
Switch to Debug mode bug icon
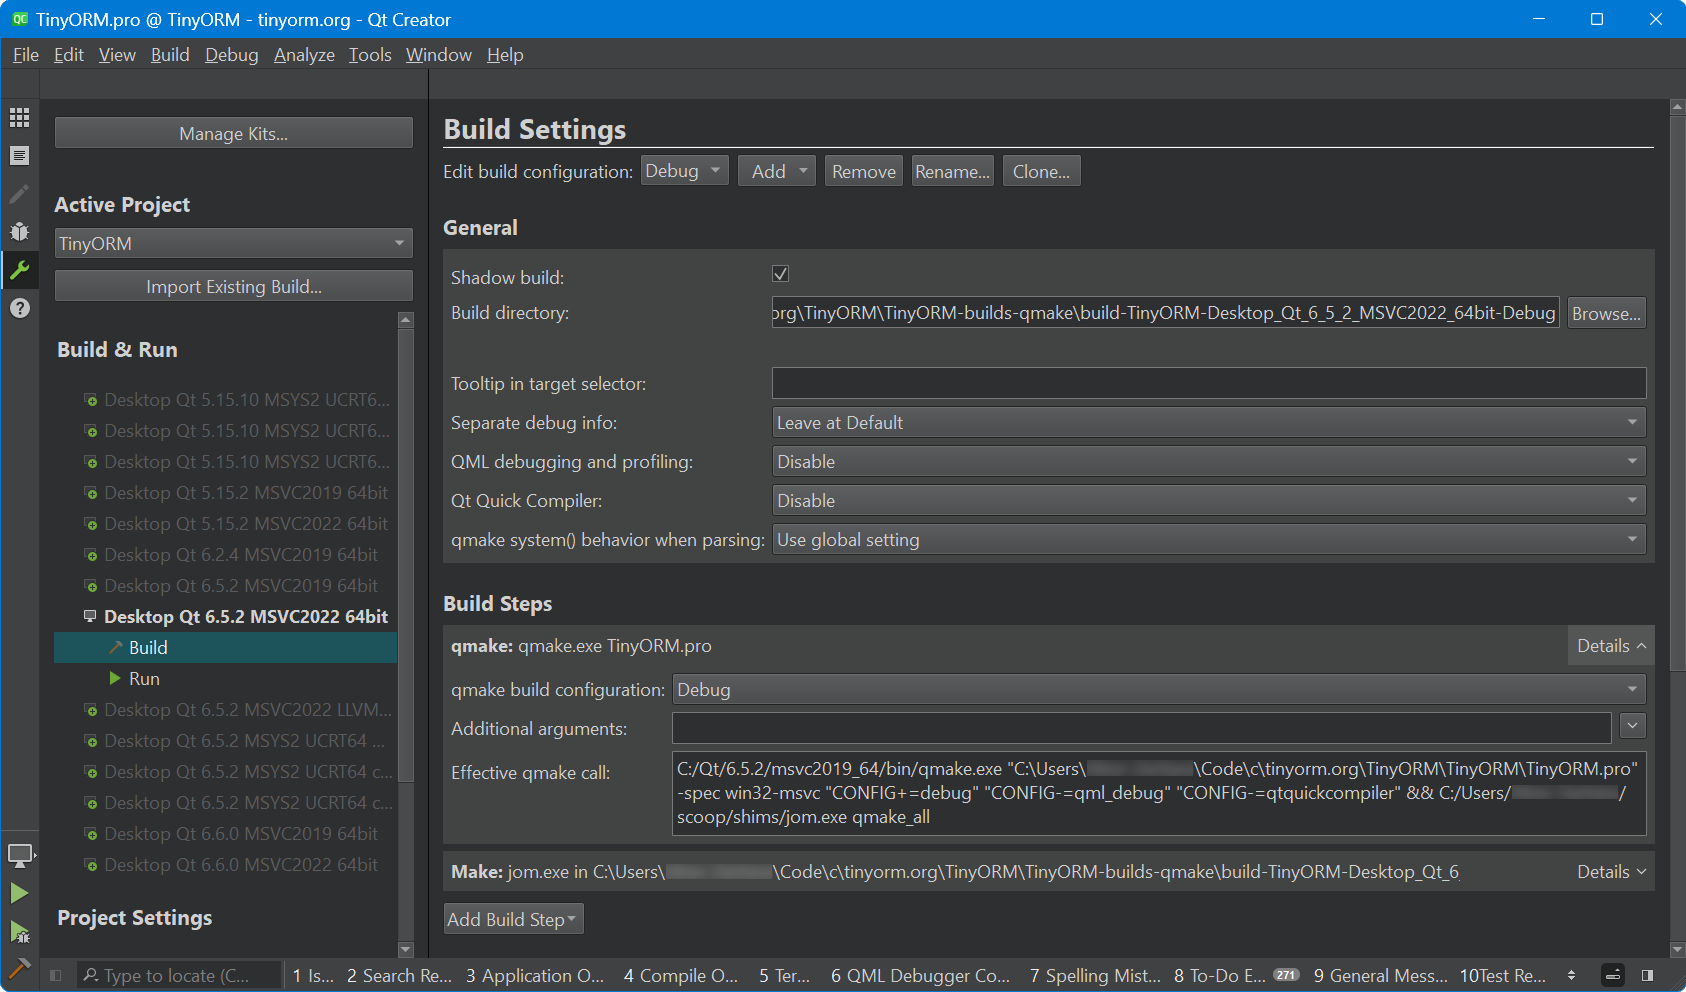tap(19, 232)
